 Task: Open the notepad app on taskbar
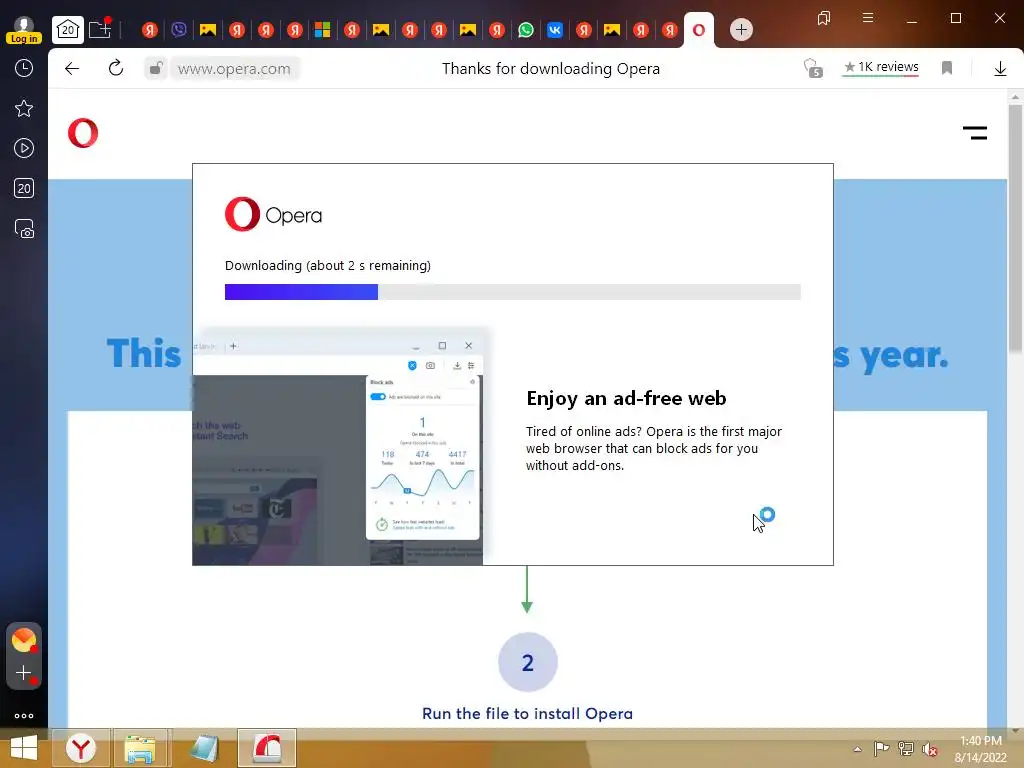tap(204, 748)
